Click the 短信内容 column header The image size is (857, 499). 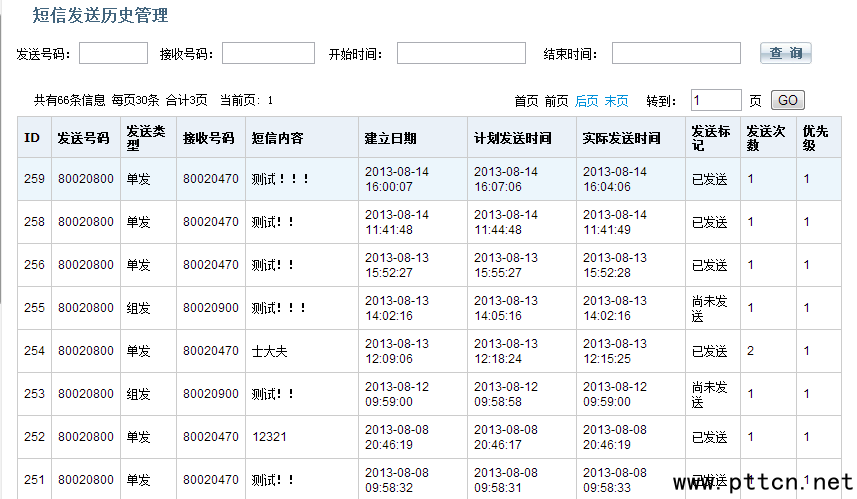[278, 138]
